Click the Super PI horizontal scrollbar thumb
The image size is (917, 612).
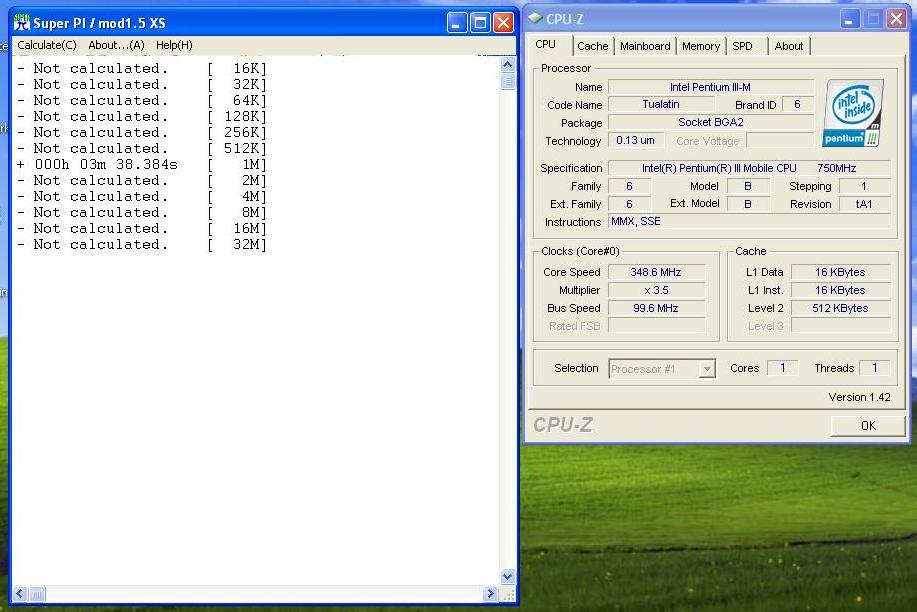[37, 594]
